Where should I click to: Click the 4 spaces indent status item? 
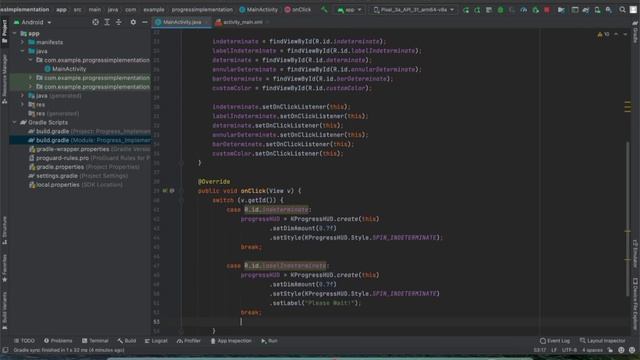click(x=592, y=350)
